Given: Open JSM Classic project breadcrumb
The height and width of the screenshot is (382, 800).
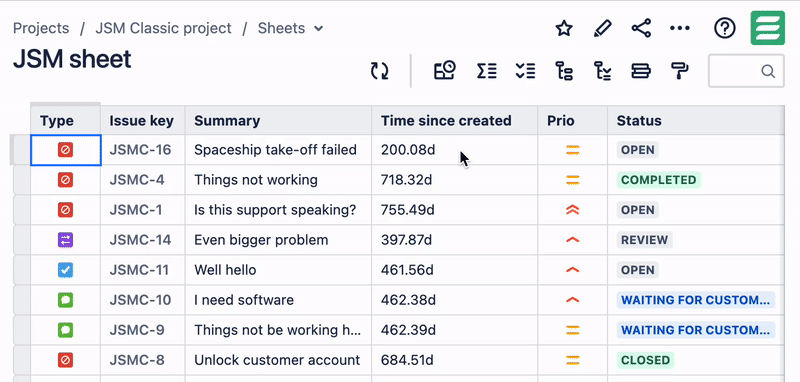Looking at the screenshot, I should (x=163, y=28).
